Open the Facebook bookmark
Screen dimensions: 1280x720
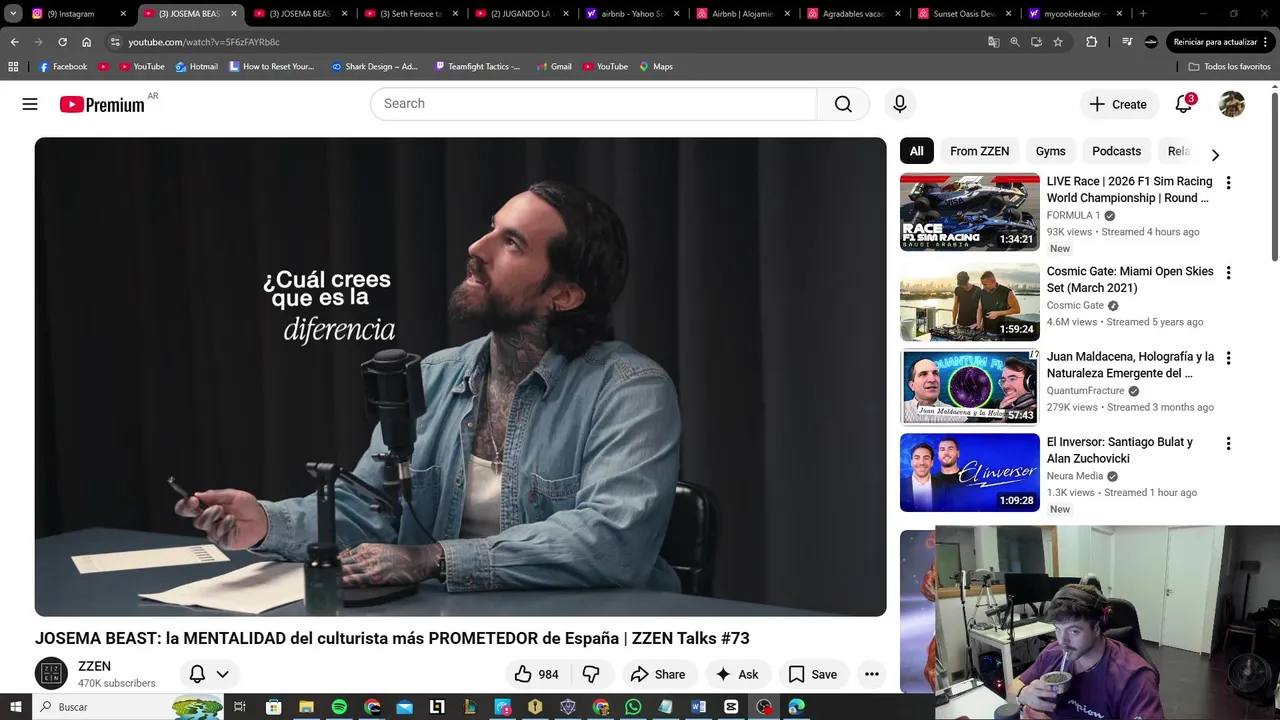pos(63,66)
